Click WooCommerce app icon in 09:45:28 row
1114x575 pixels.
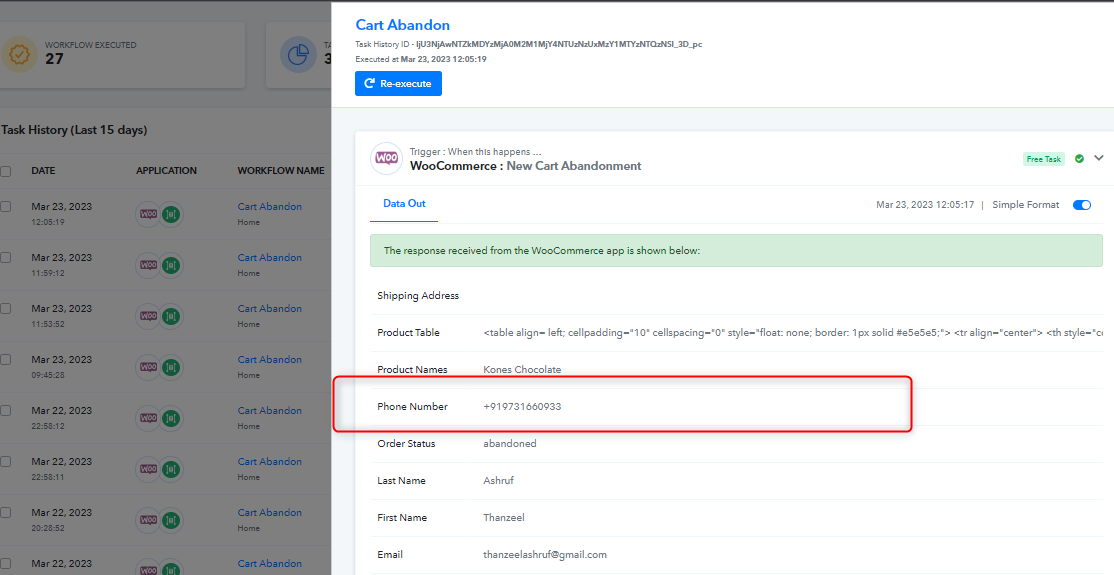pos(148,367)
